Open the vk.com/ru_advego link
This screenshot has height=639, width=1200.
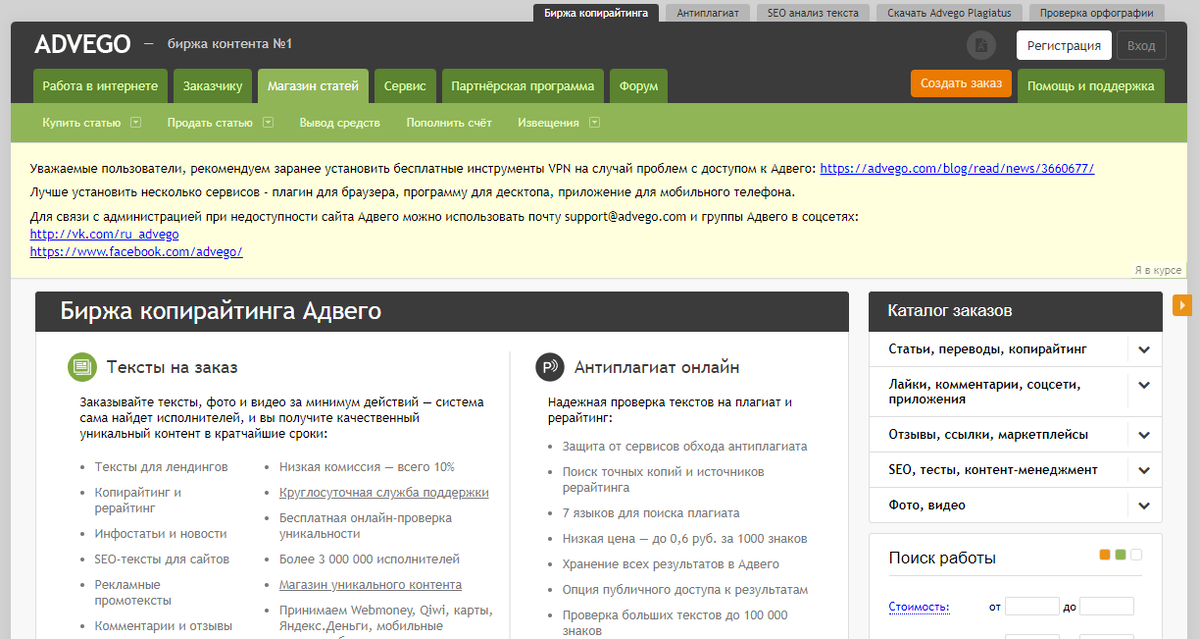(105, 234)
